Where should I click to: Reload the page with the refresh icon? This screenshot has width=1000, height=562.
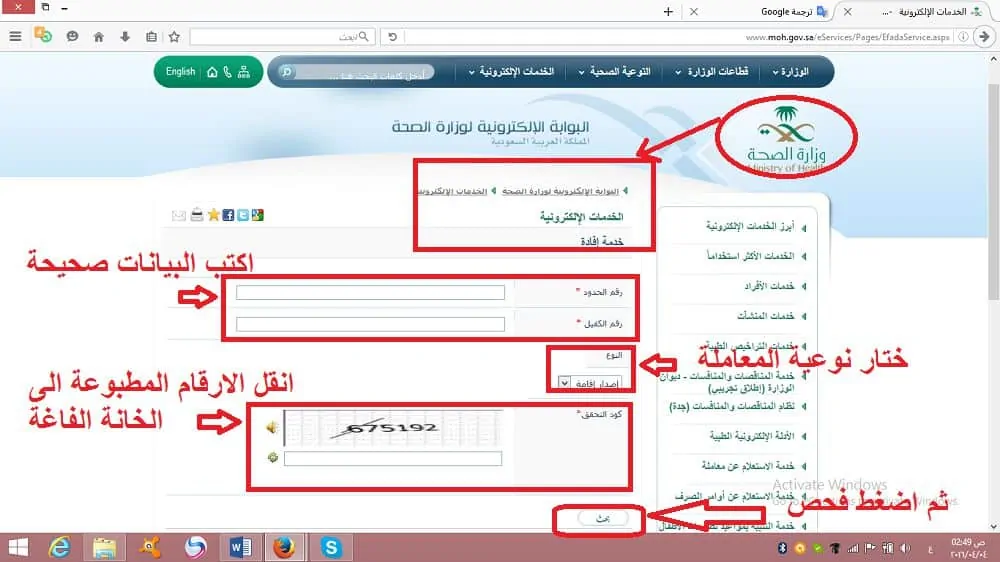tap(392, 37)
